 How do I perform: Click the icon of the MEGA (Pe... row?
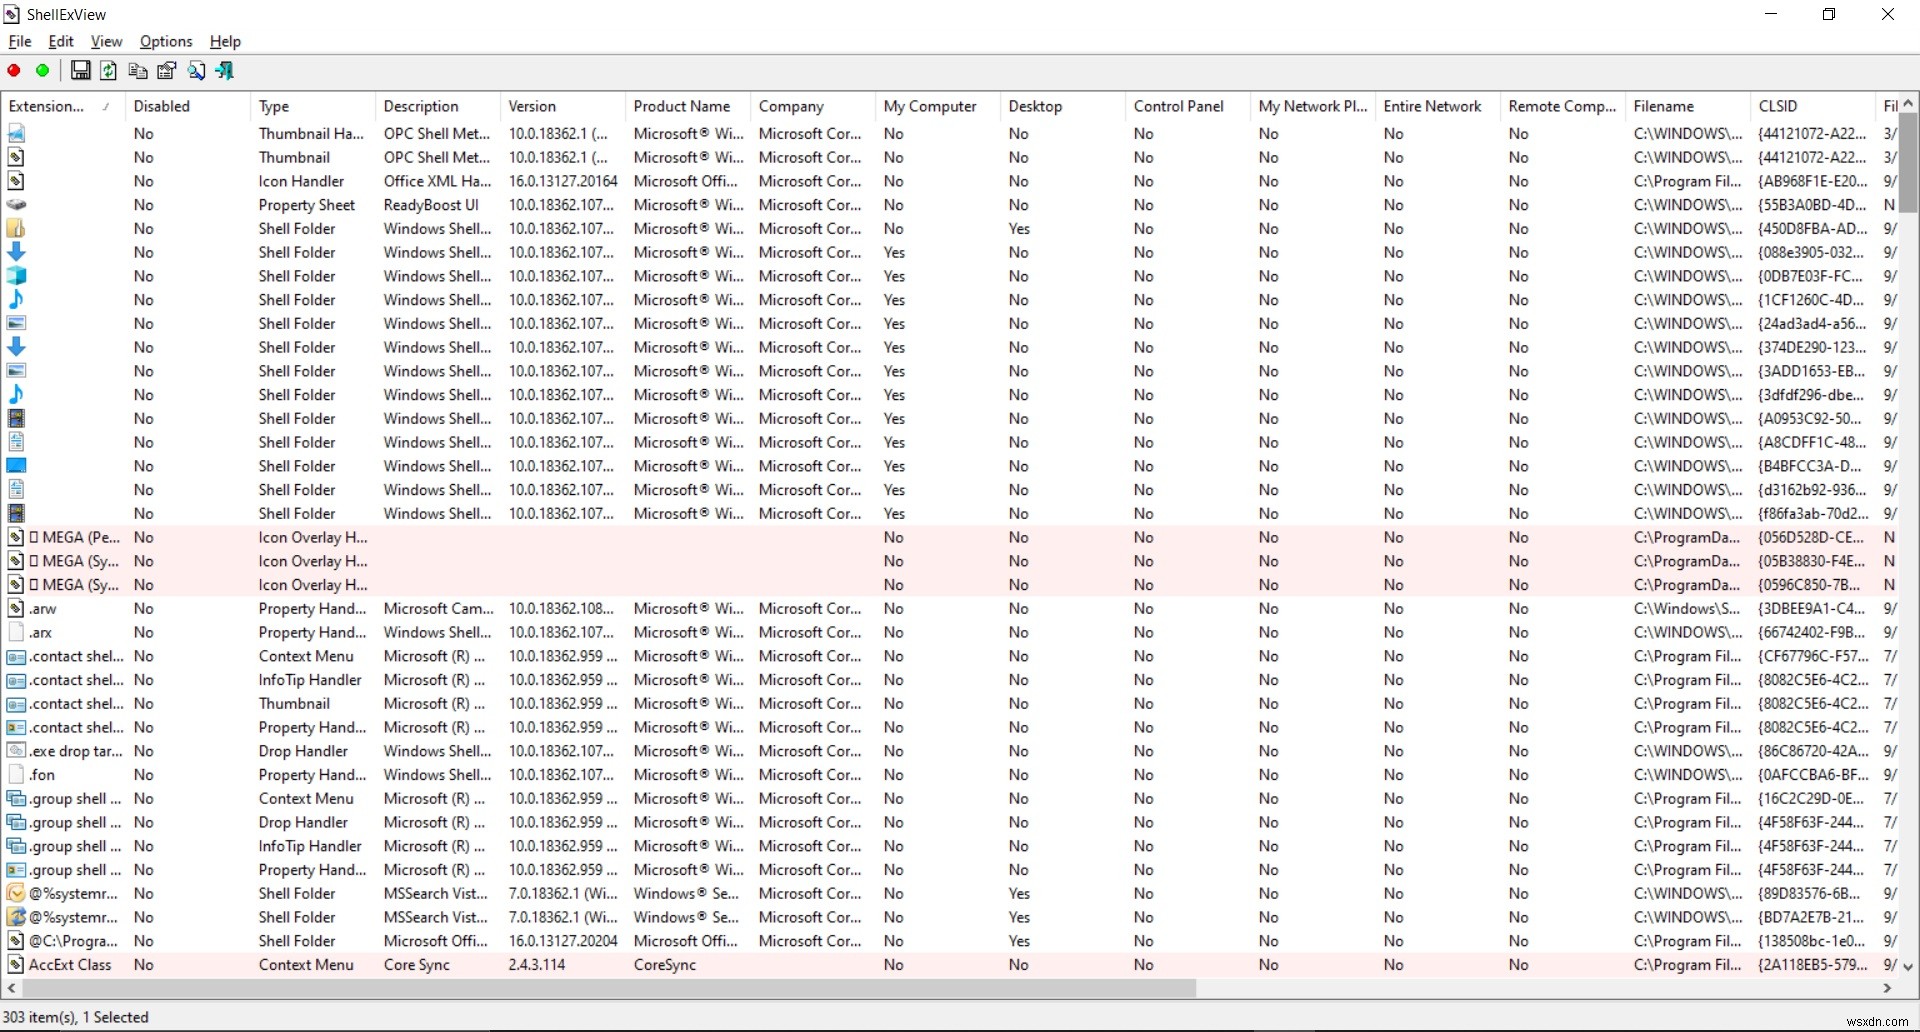point(16,538)
